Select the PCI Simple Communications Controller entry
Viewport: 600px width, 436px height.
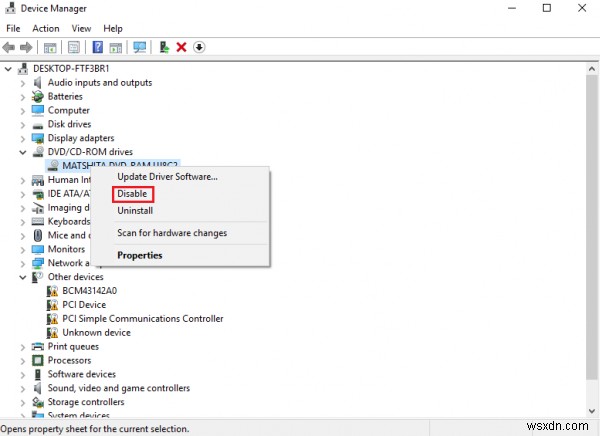click(143, 318)
